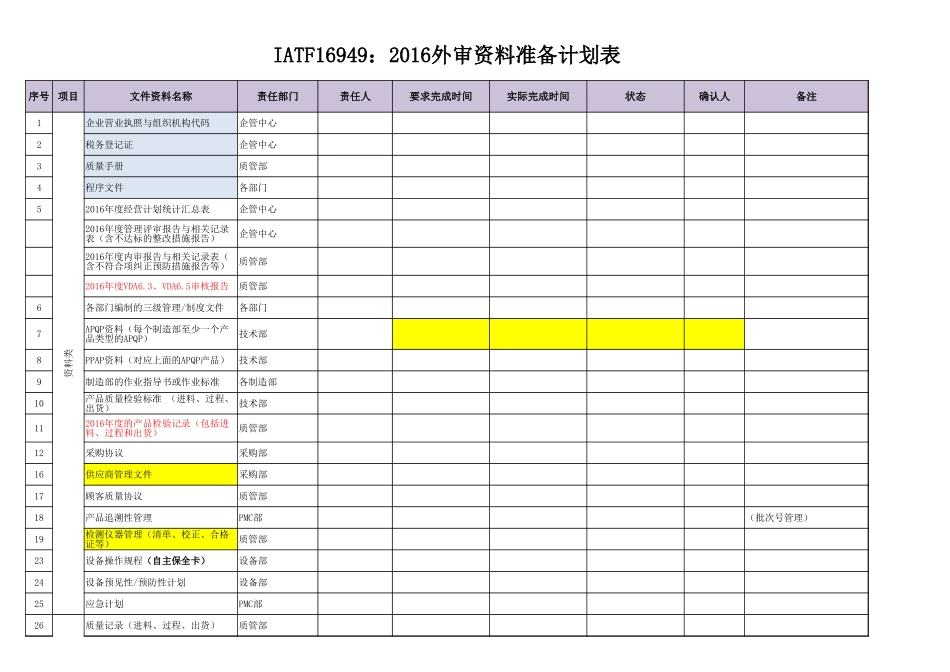The image size is (950, 672).
Task: Click the 采购协议 cell
Action: pos(110,452)
